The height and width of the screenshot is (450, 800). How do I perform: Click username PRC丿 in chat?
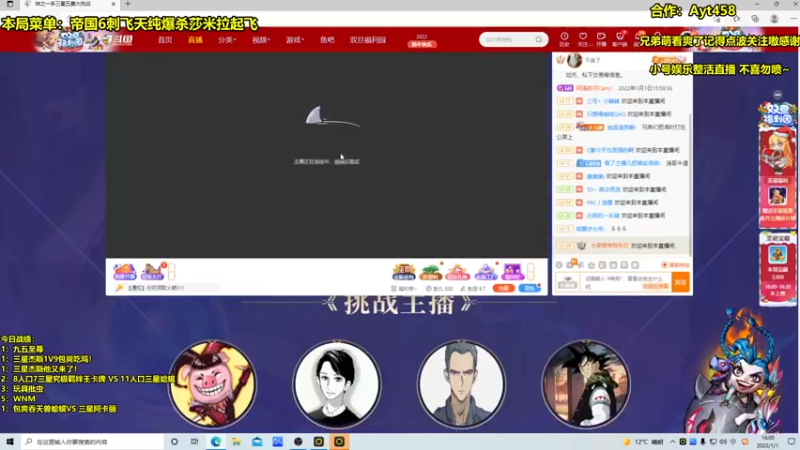(x=599, y=203)
